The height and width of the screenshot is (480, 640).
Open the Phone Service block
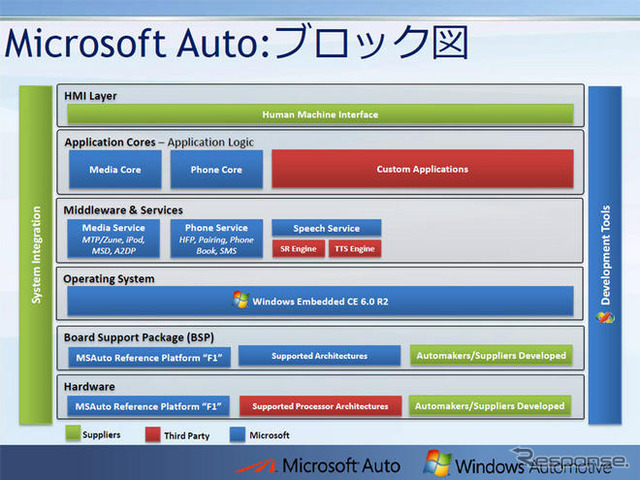point(216,239)
